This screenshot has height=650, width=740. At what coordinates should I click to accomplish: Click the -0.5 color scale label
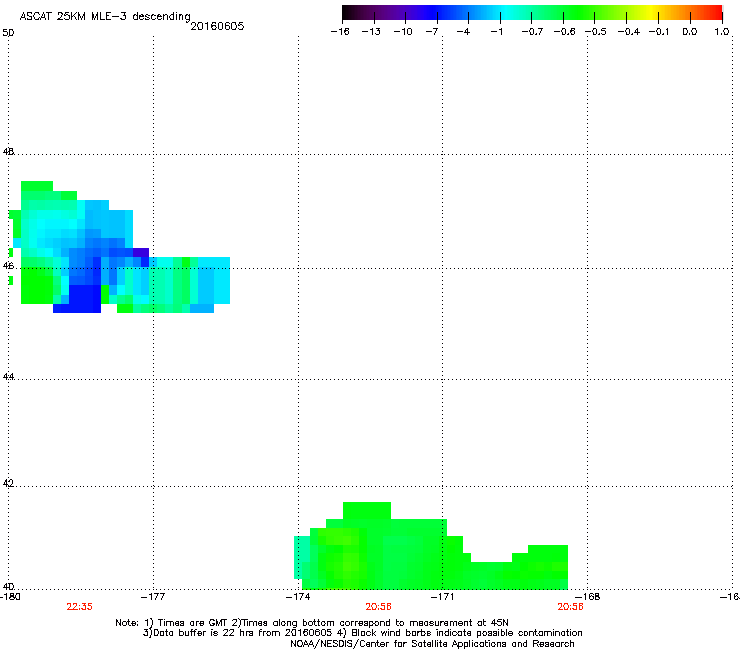point(596,32)
